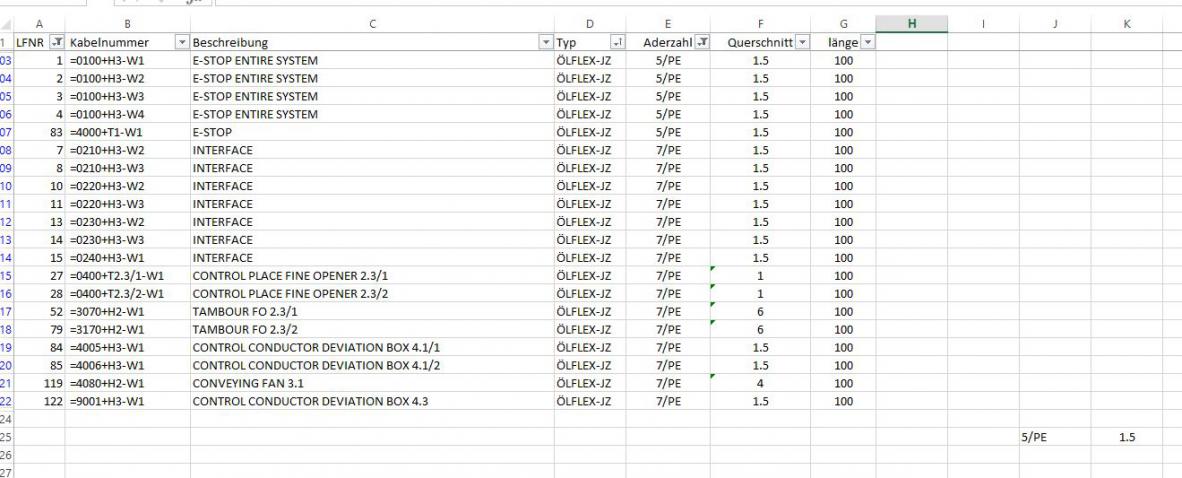Select column K header
Screen dimensions: 1182x478
pyautogui.click(x=1126, y=24)
